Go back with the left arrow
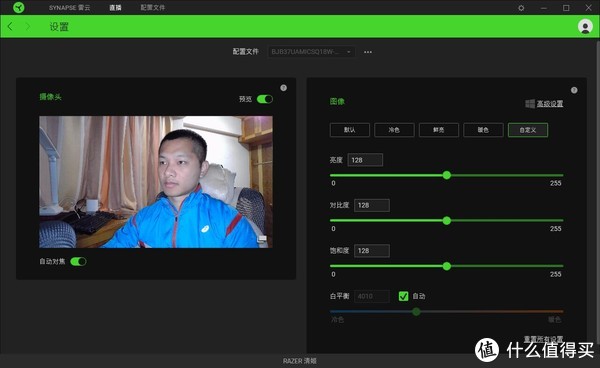This screenshot has height=368, width=600. (10, 26)
